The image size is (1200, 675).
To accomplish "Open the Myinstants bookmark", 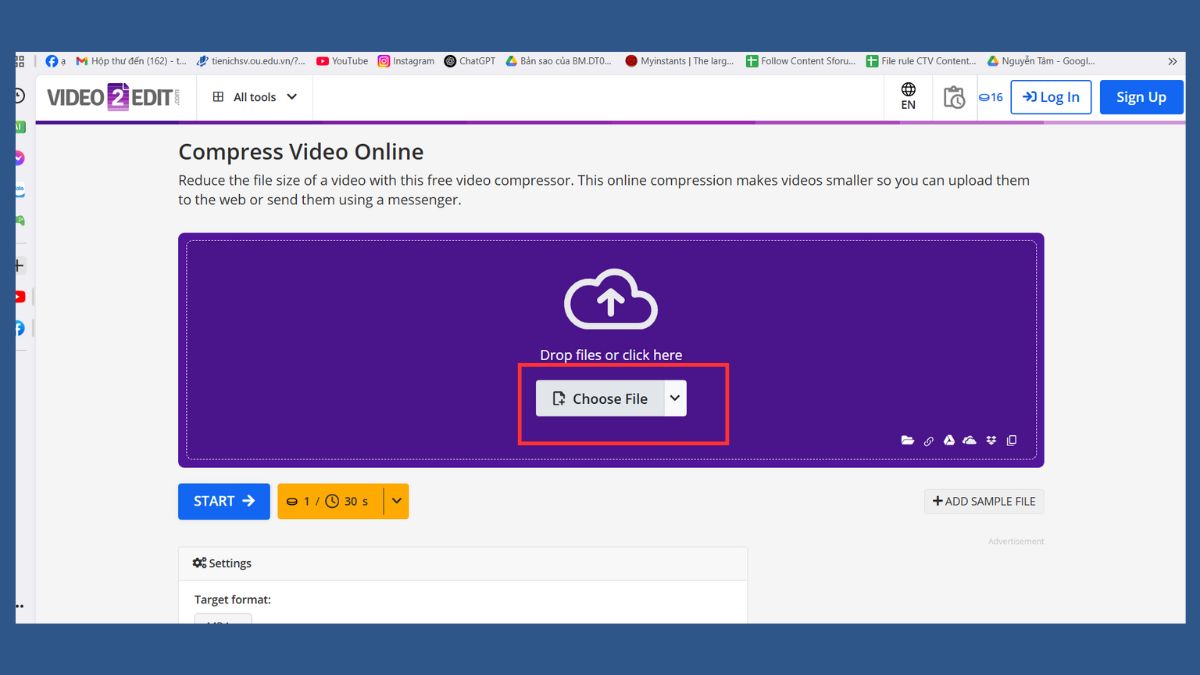I will click(681, 61).
